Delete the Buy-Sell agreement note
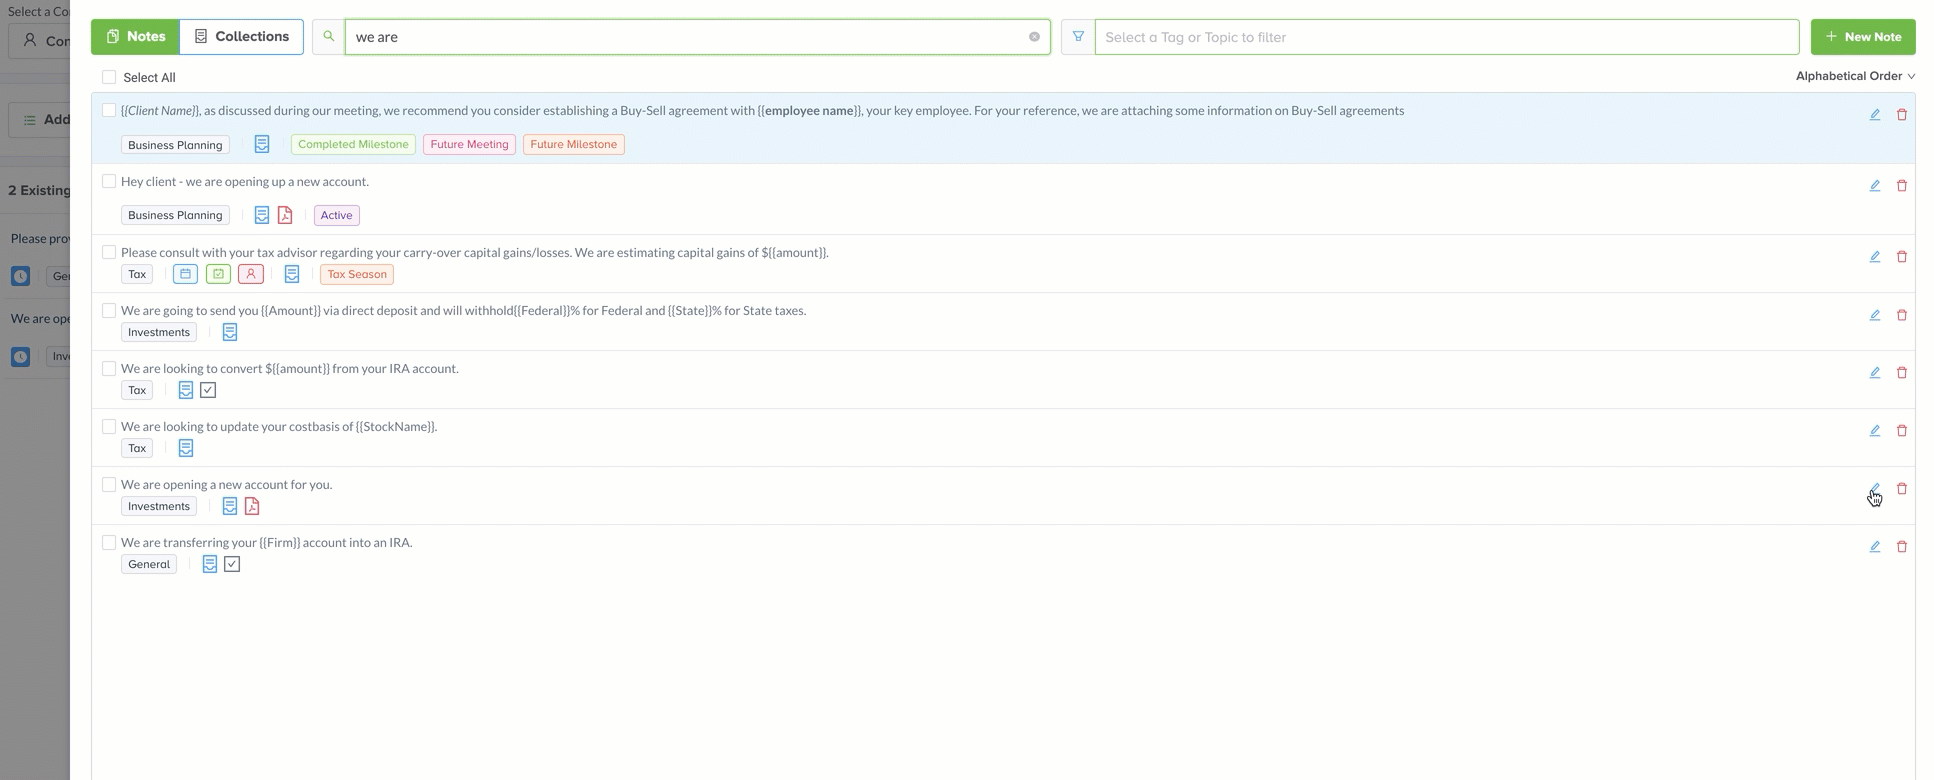The width and height of the screenshot is (1934, 780). click(1902, 115)
